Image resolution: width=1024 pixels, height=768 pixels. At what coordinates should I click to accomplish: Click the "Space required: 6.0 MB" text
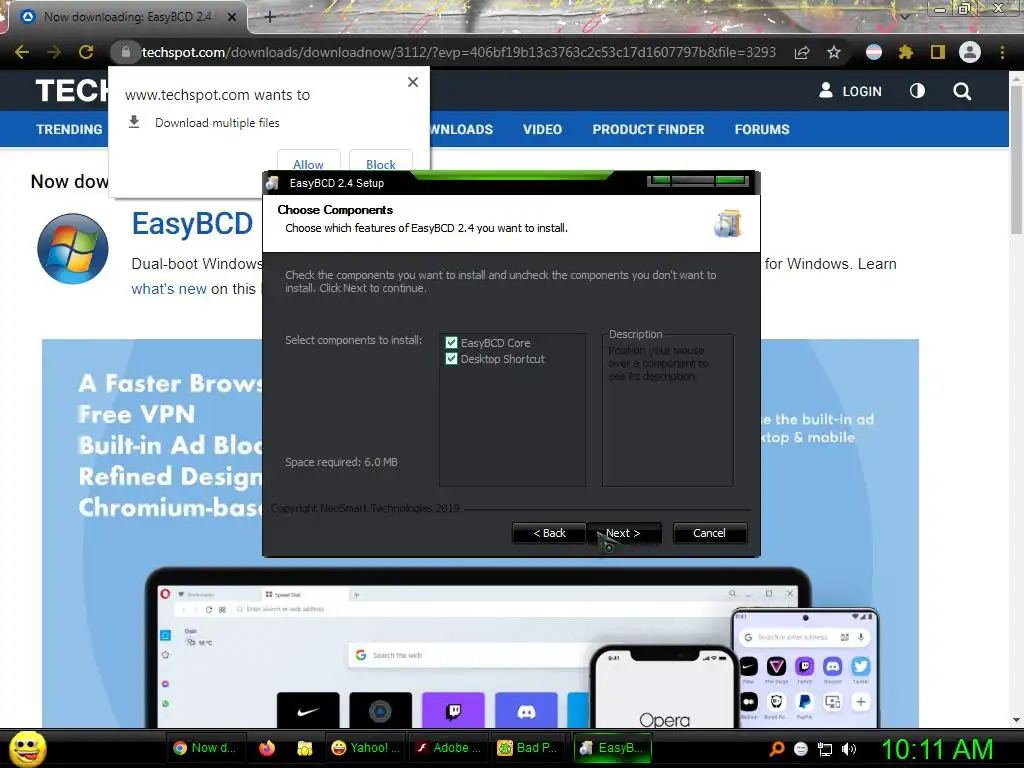pos(342,462)
